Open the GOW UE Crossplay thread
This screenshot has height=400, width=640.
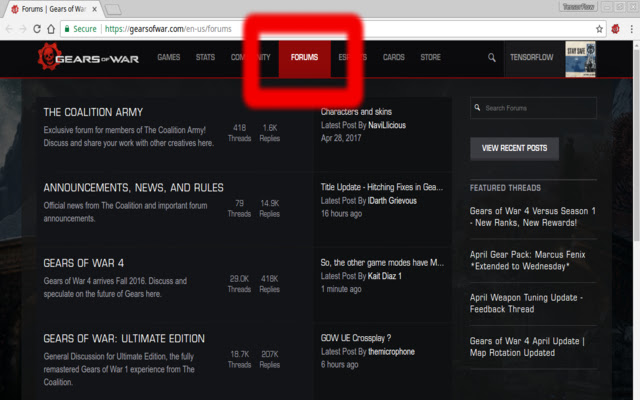(x=356, y=338)
